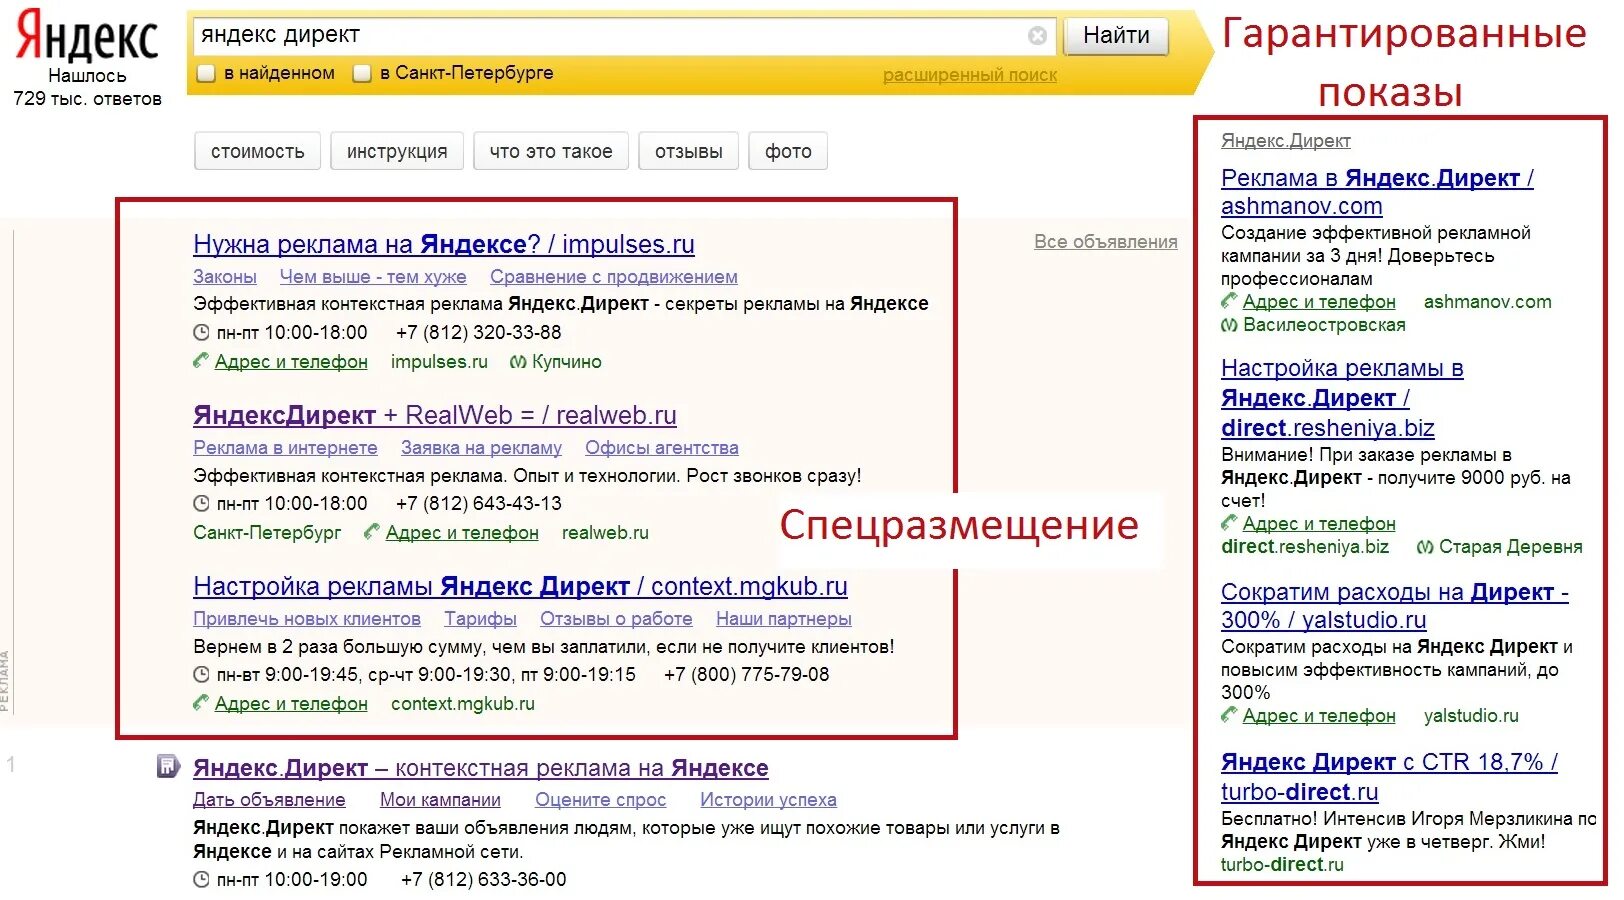Click the metro icon beside Купчино
The height and width of the screenshot is (900, 1624).
point(518,362)
